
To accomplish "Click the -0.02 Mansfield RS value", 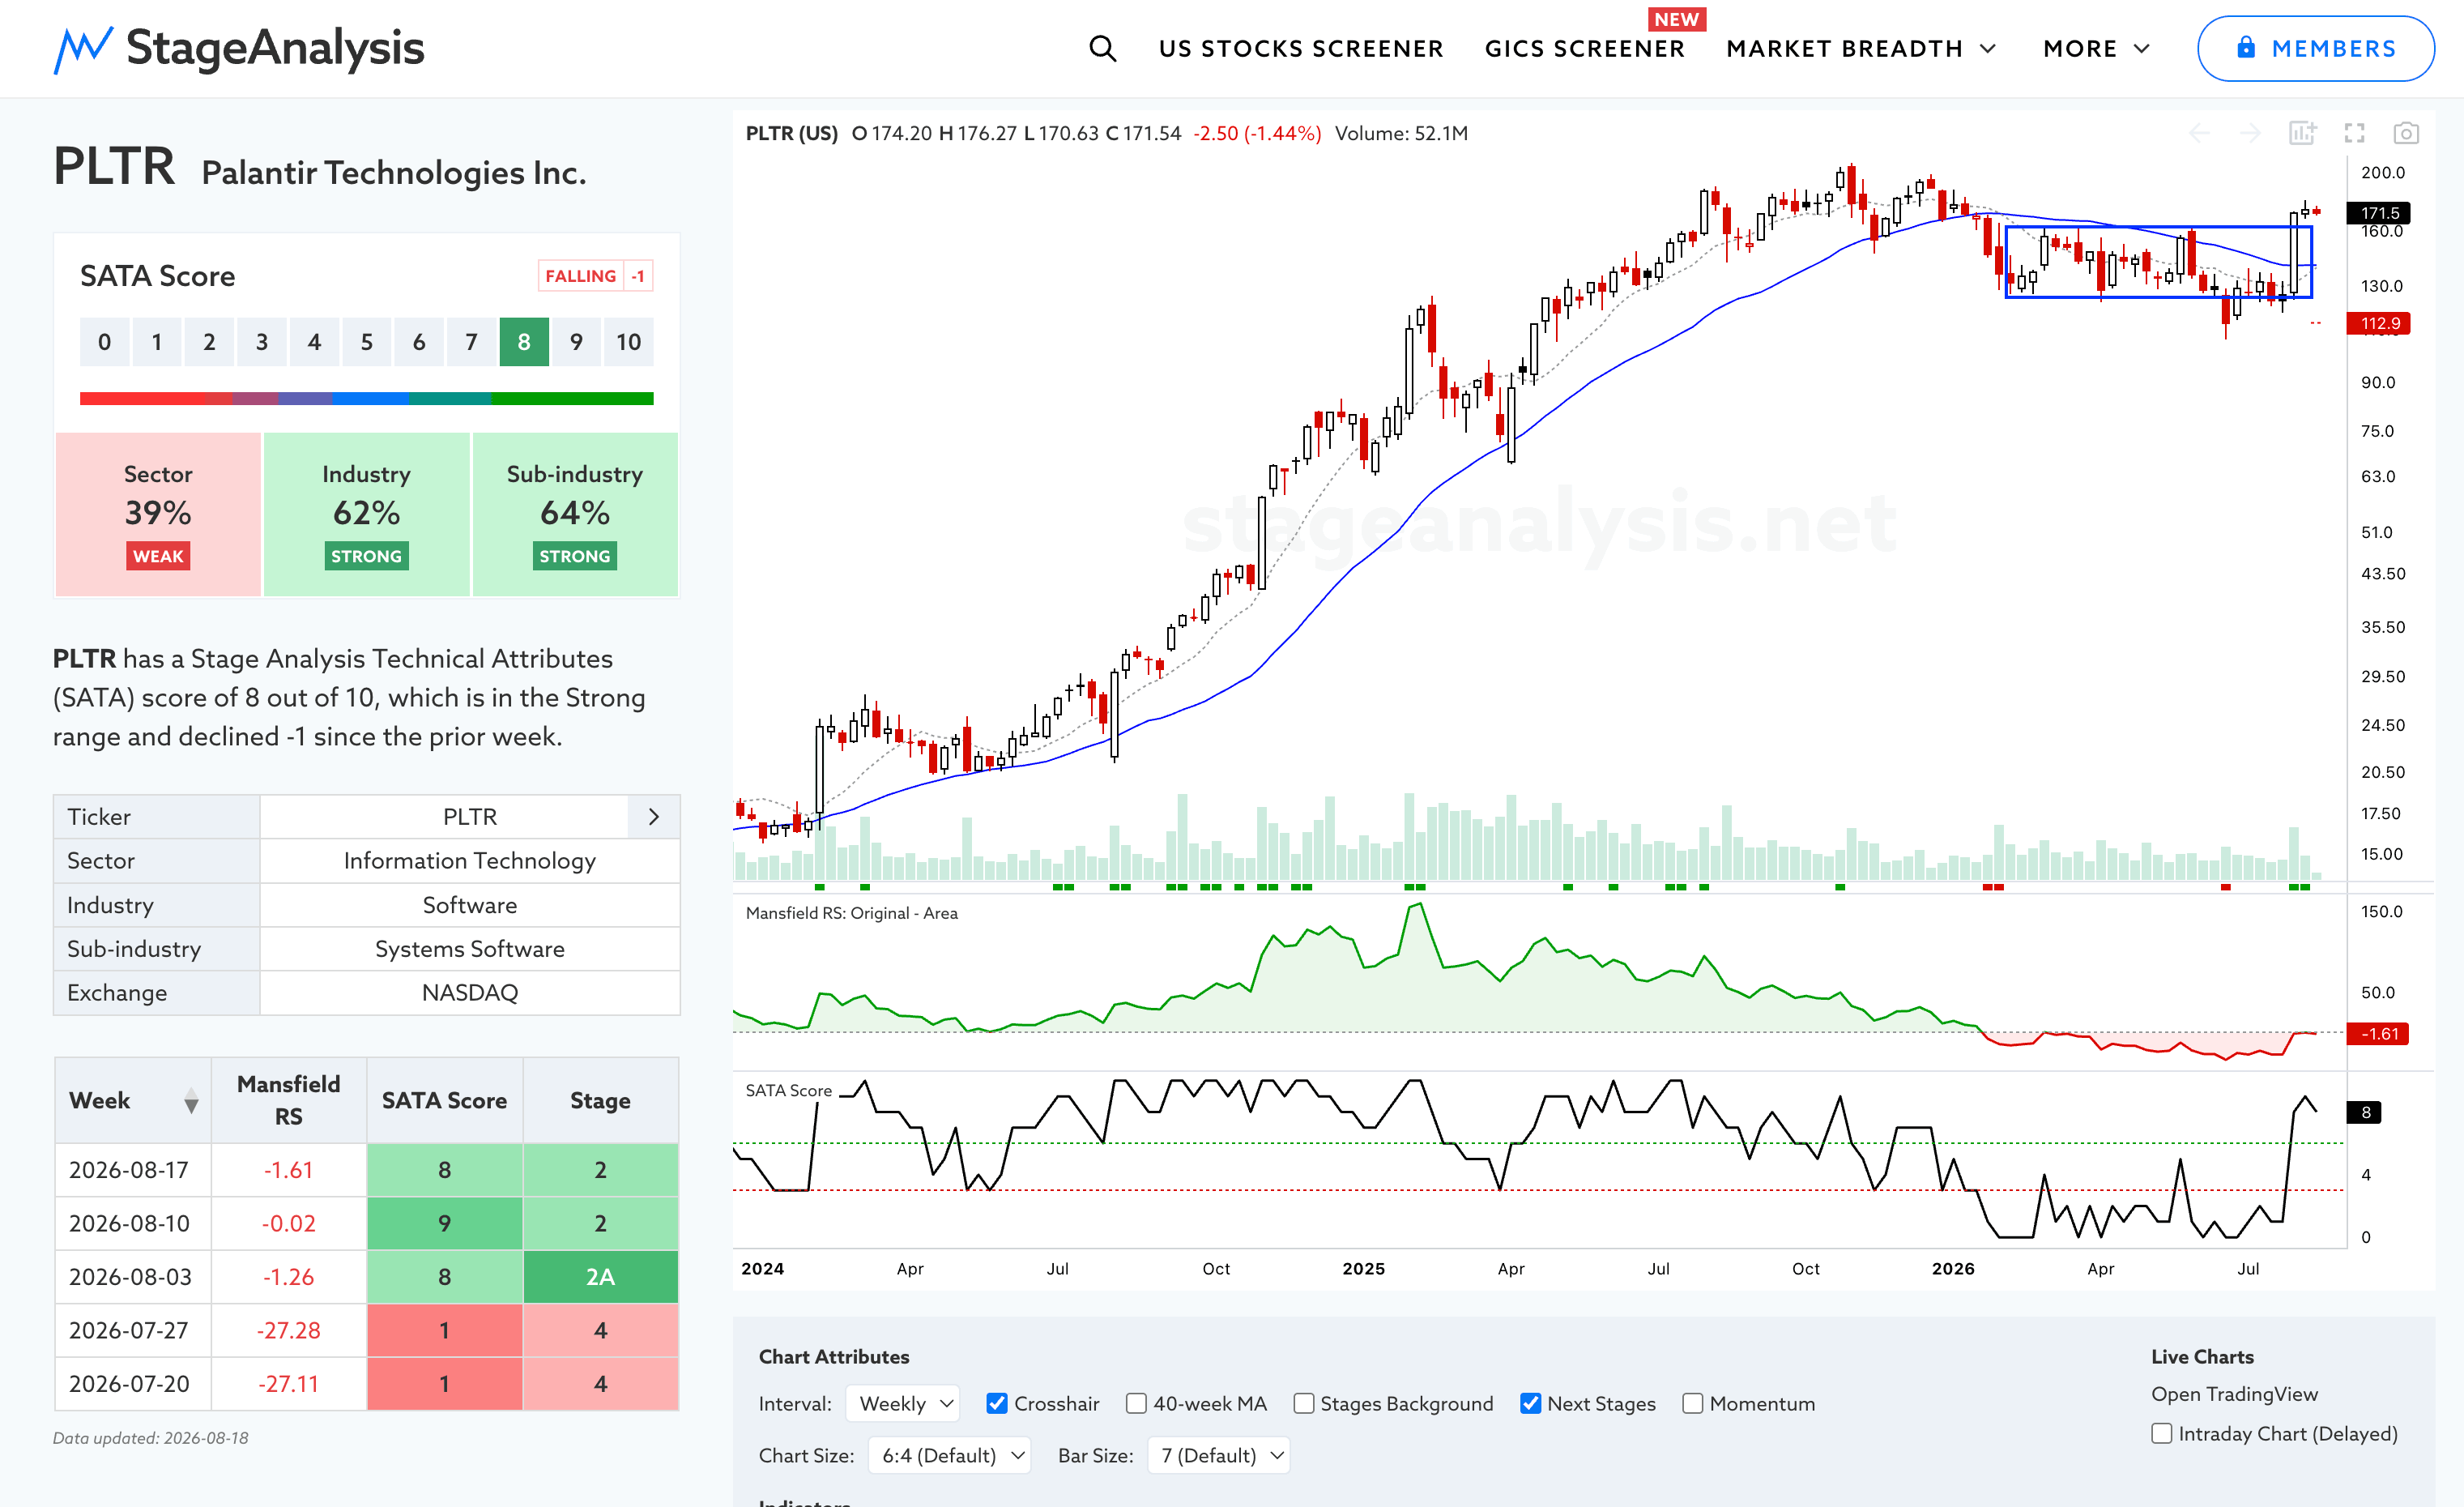I will click(x=288, y=1223).
